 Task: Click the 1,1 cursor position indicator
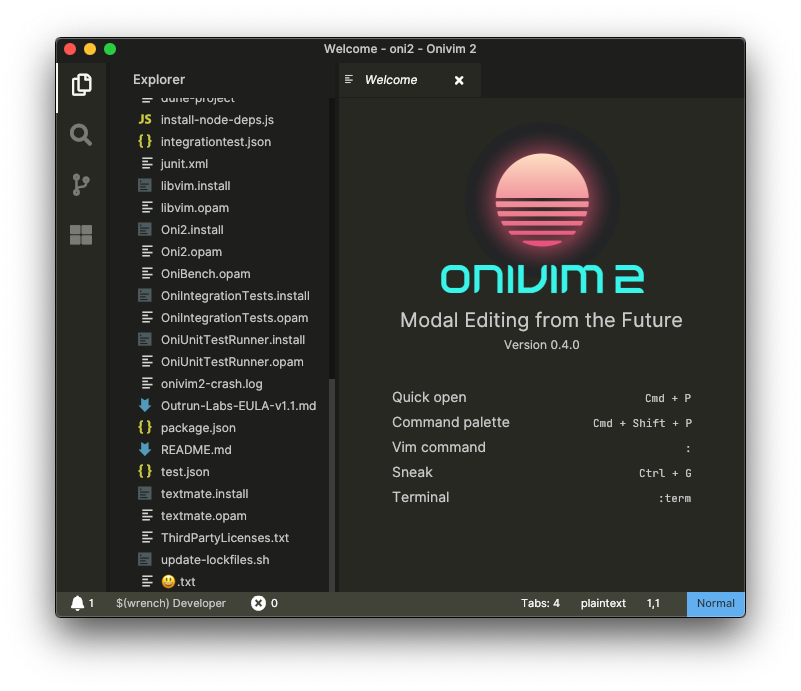[653, 604]
